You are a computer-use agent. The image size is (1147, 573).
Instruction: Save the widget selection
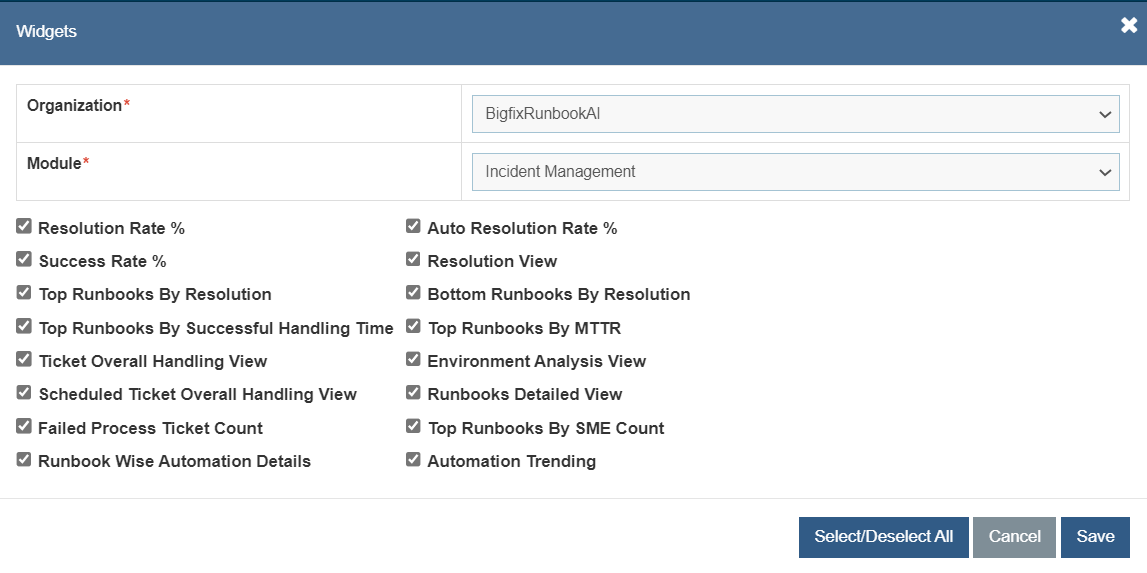tap(1095, 537)
